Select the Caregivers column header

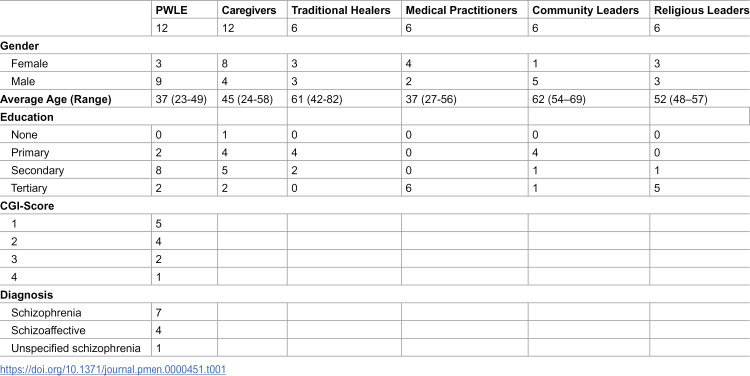point(249,11)
